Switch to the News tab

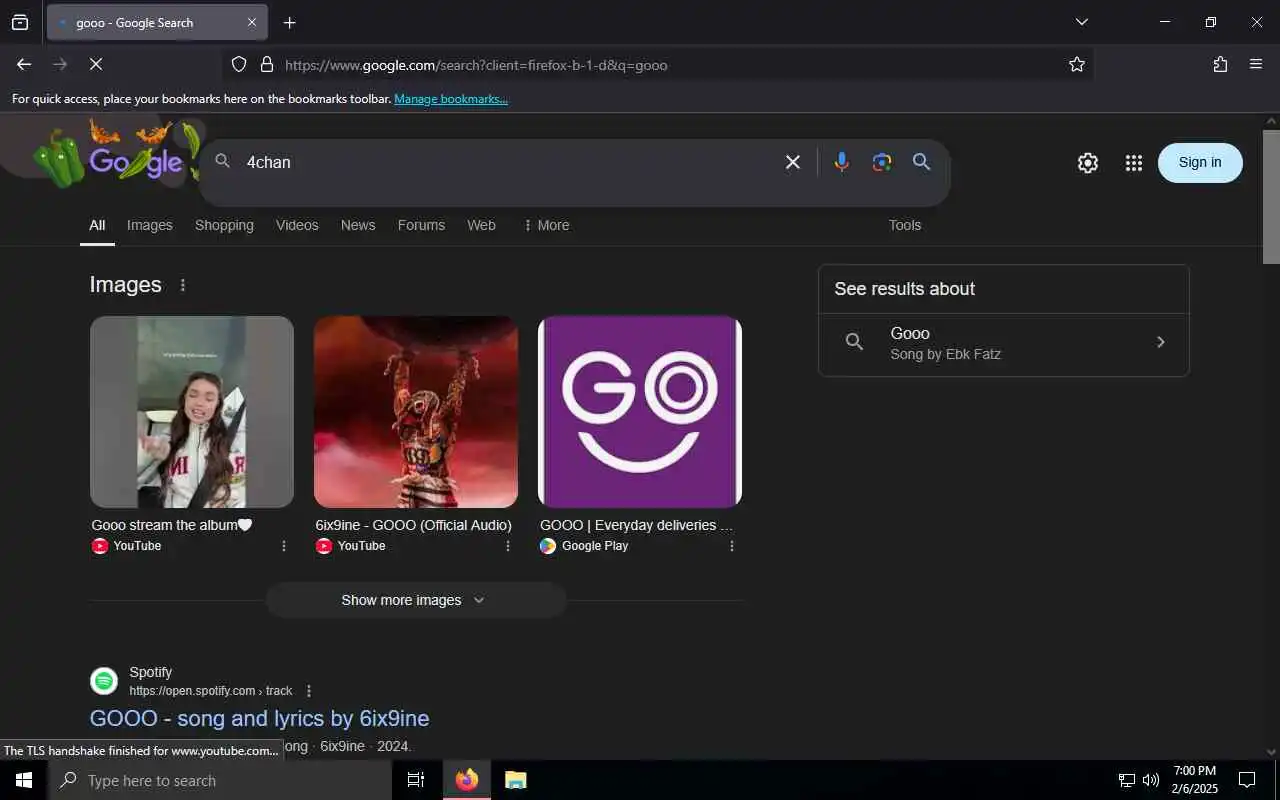358,226
